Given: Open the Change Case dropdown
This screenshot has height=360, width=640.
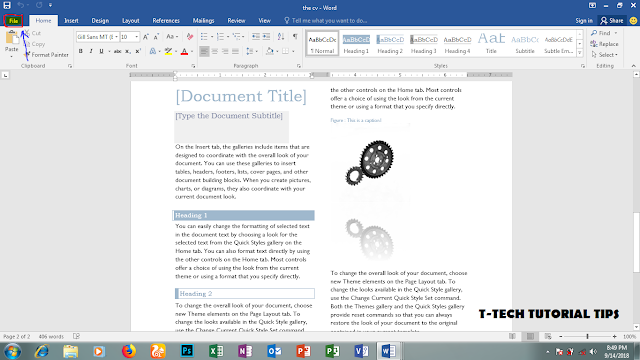Looking at the screenshot, I should (x=172, y=37).
